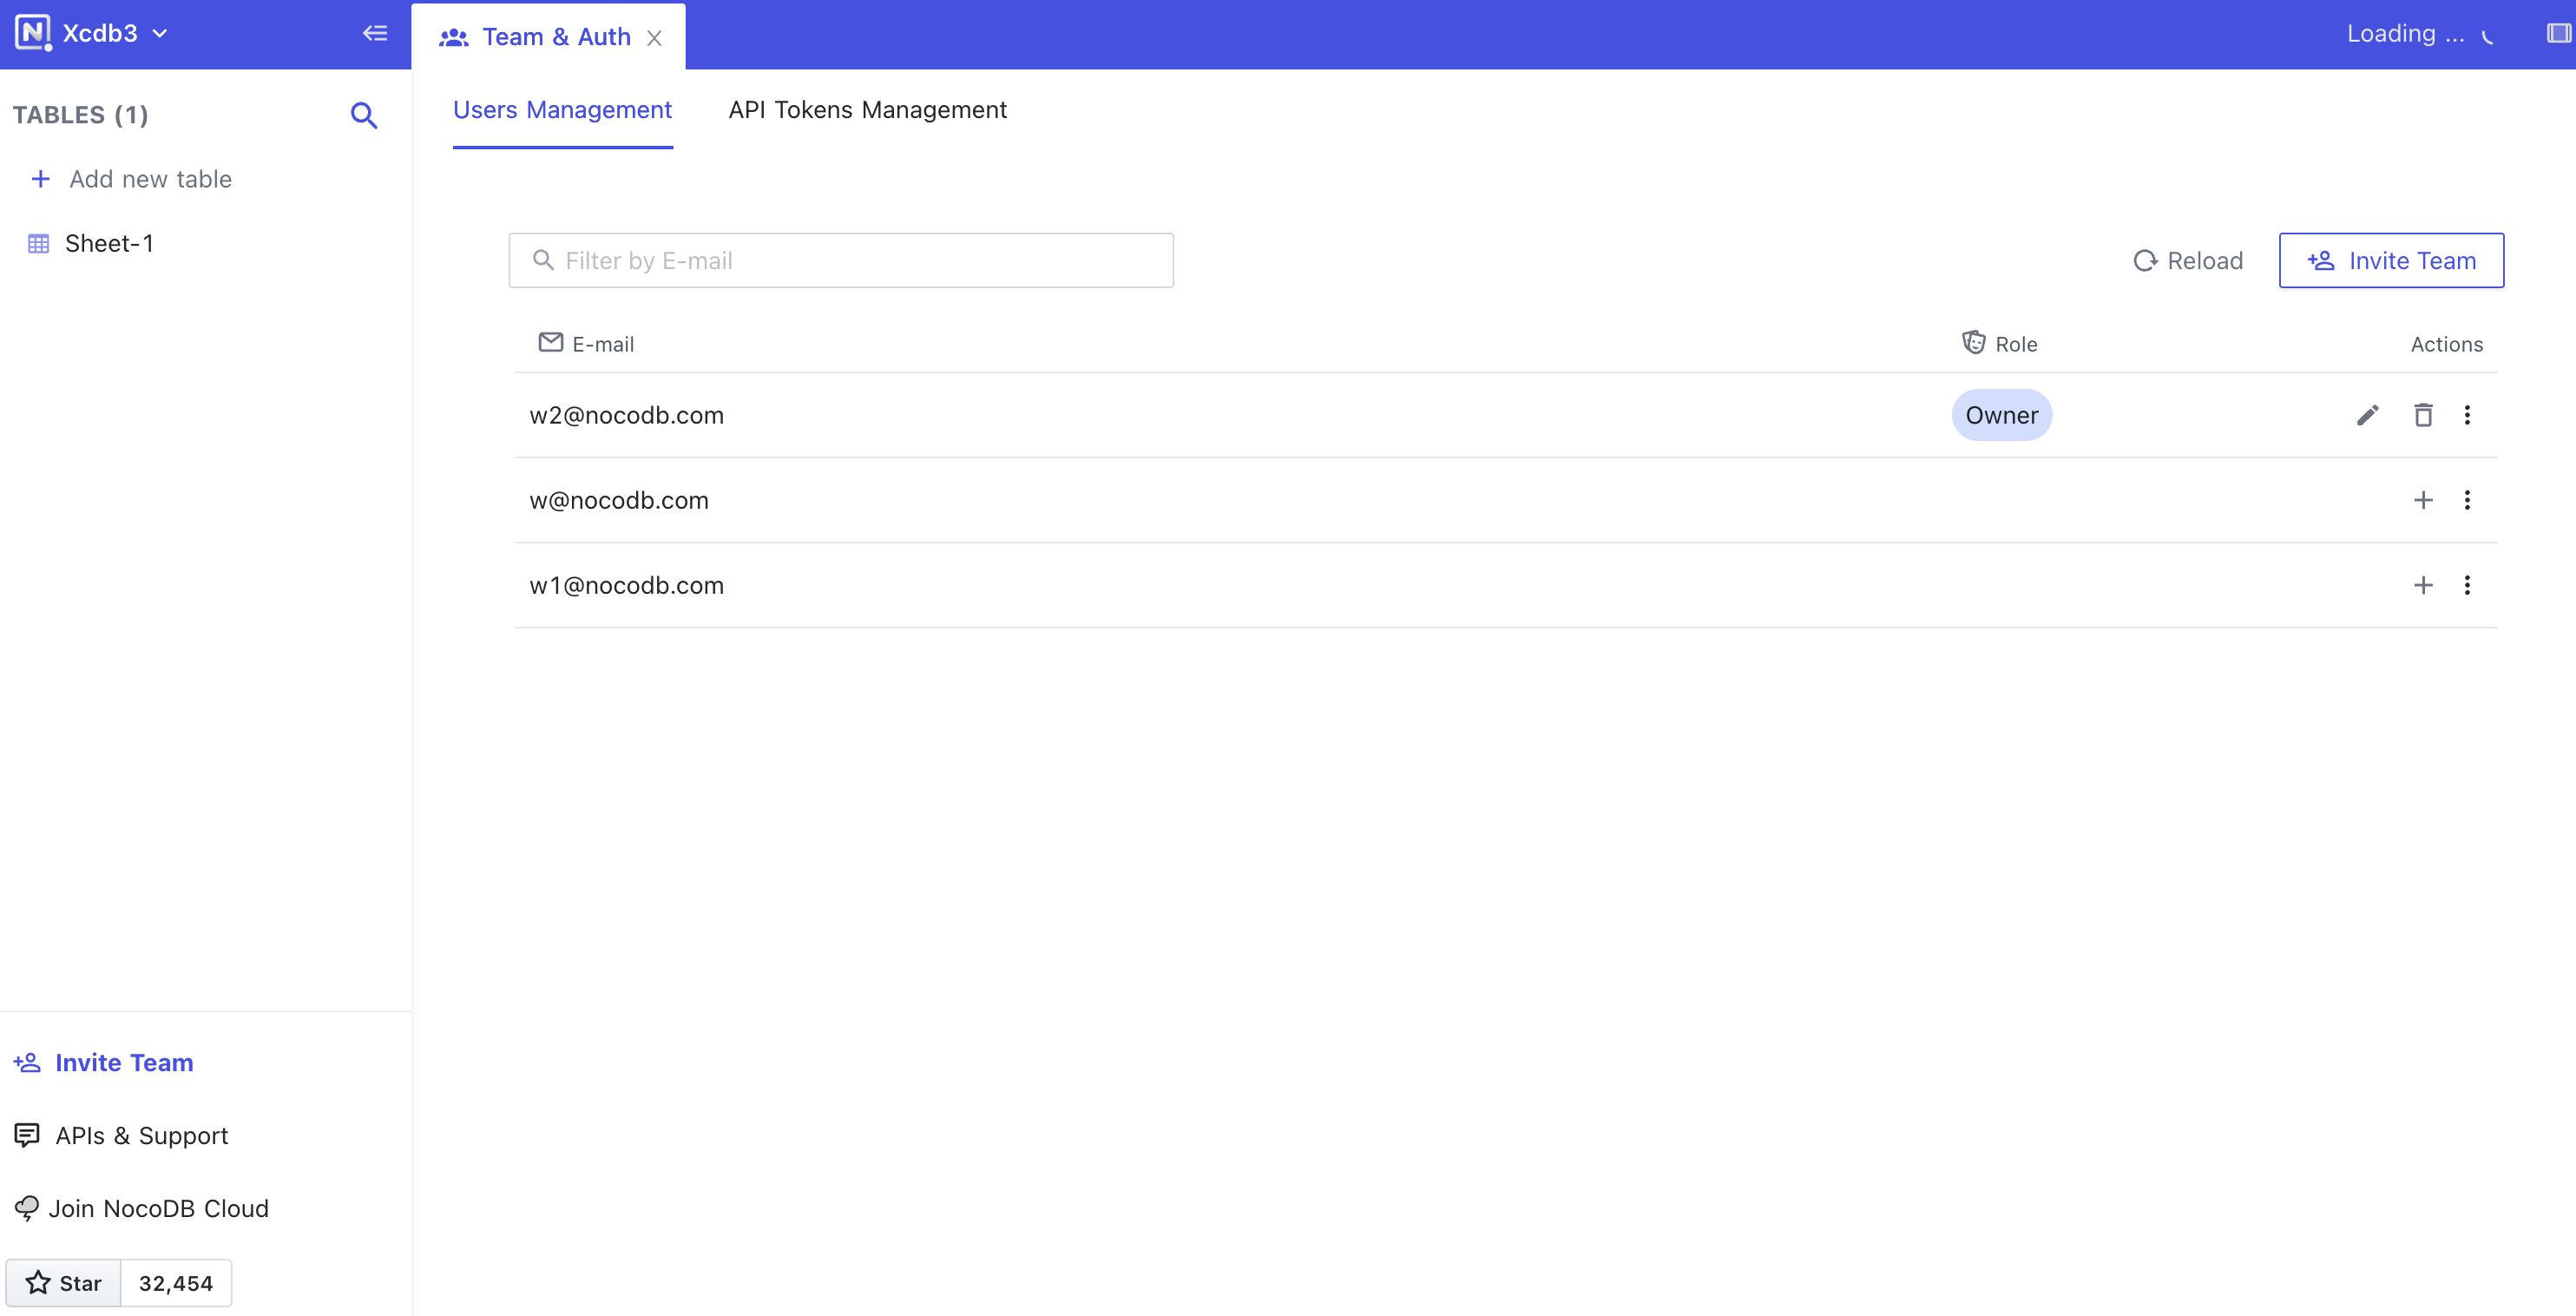The image size is (2576, 1316).
Task: Open more options menu for w@nocodb.com
Action: coord(2467,500)
